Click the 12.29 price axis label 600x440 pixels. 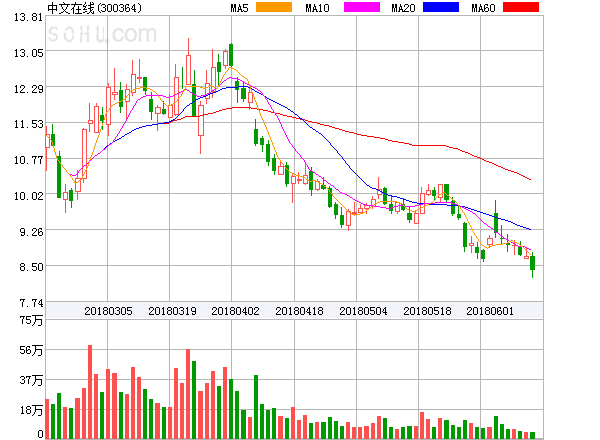click(x=28, y=89)
